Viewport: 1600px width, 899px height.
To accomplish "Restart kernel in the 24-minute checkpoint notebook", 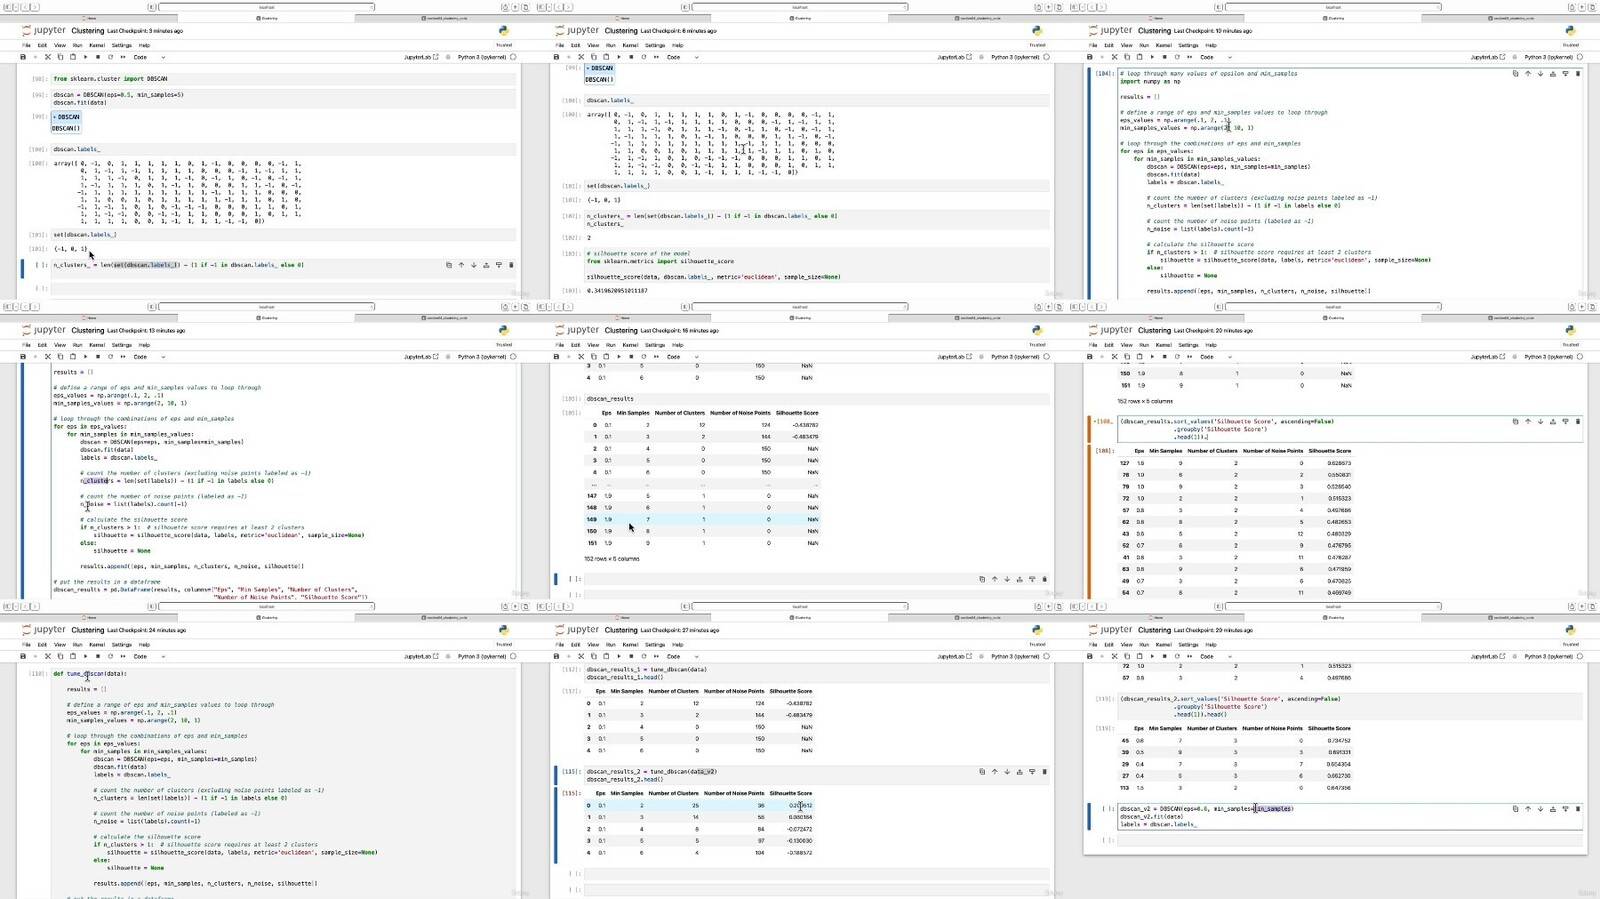I will pos(110,656).
